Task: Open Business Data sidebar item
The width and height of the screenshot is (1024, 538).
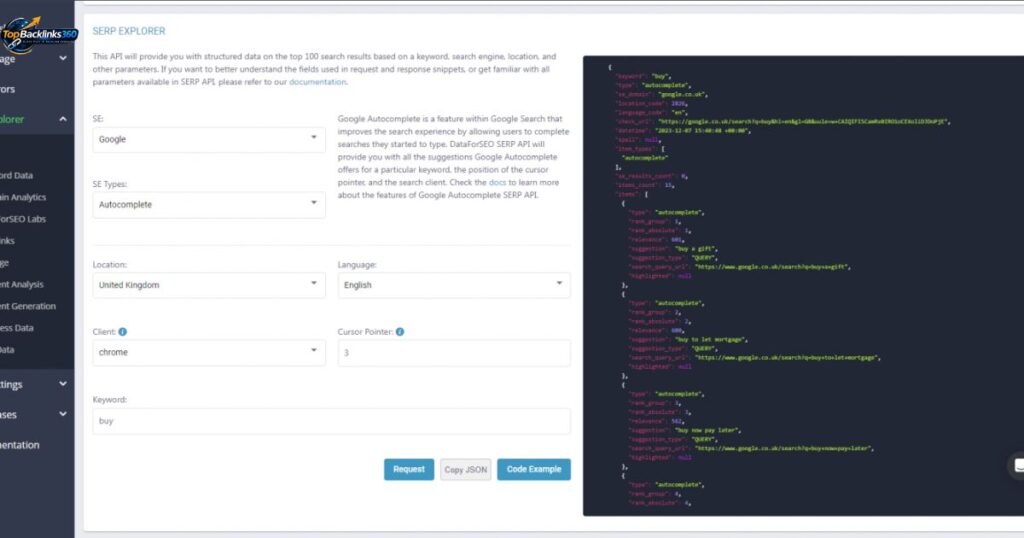Action: (x=17, y=328)
